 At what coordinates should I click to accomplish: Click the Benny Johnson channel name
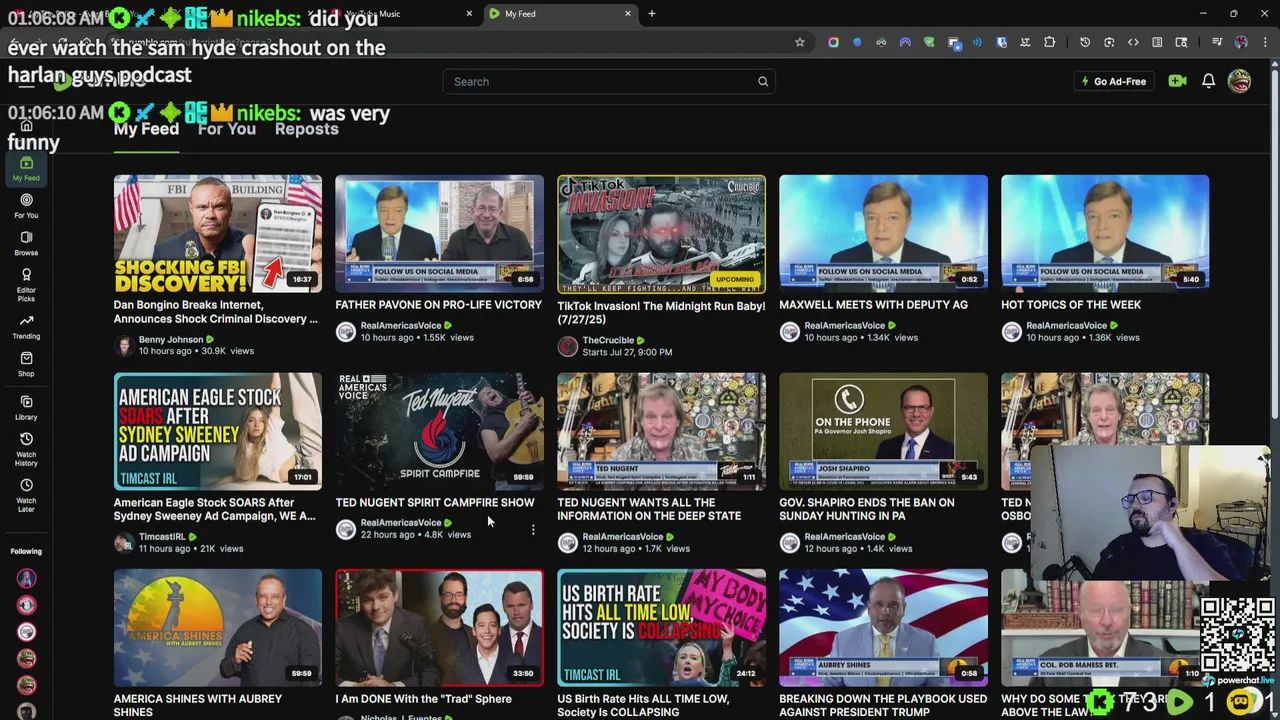tap(171, 339)
